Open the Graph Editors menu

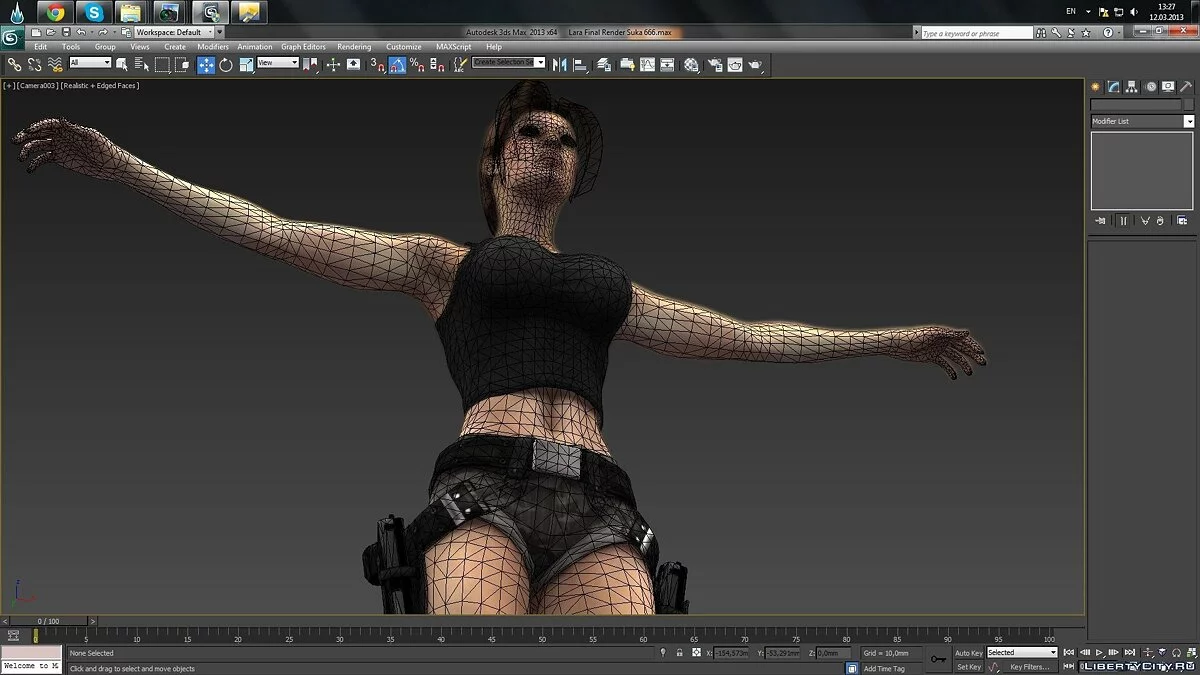tap(303, 47)
